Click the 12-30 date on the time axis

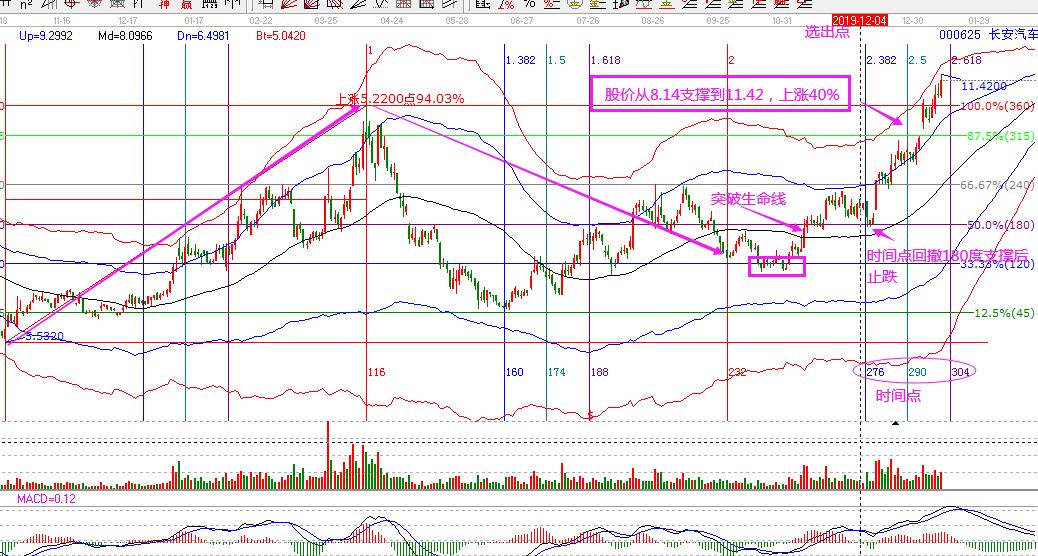click(912, 19)
